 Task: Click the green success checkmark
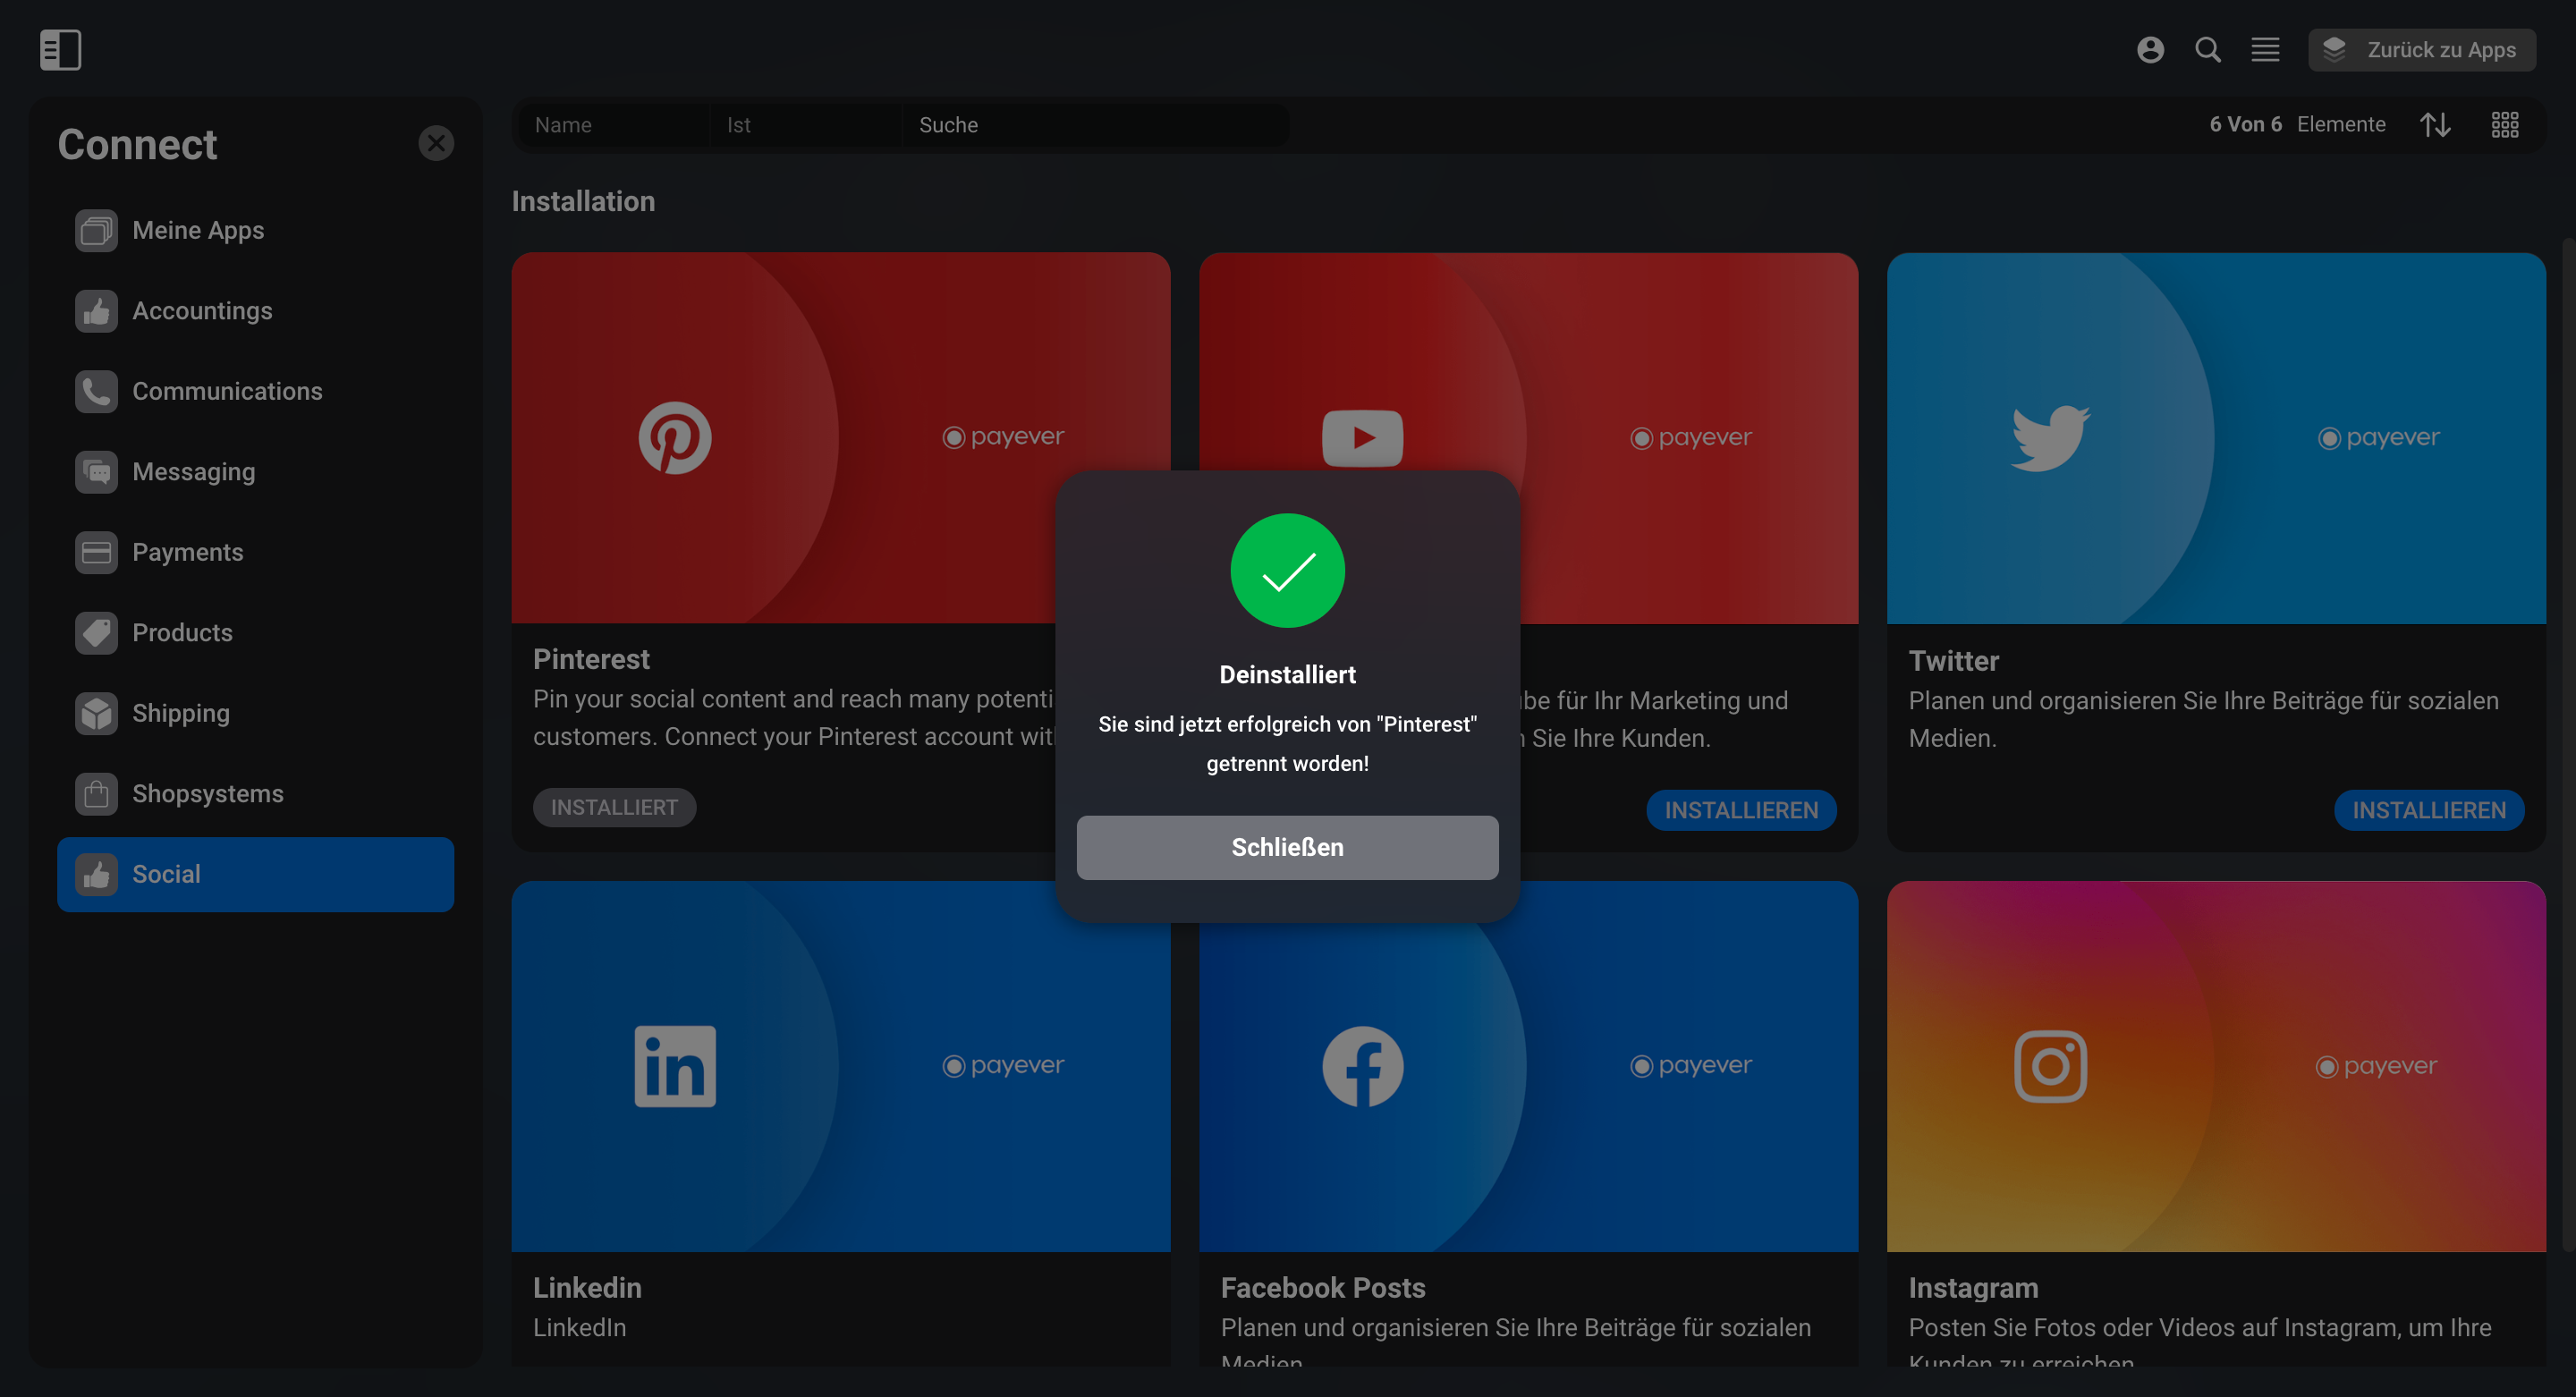pos(1287,571)
